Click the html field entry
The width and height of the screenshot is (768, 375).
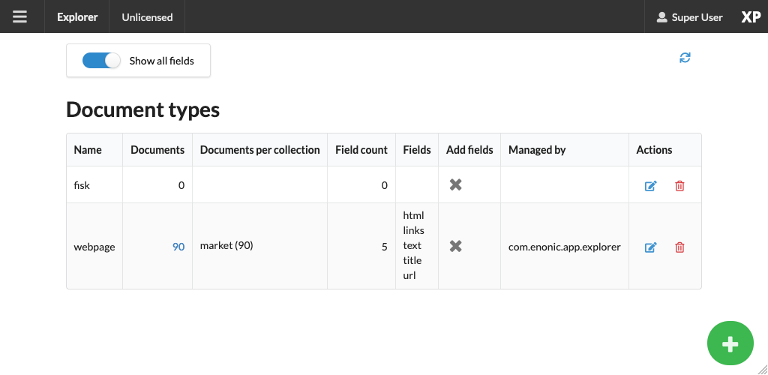pos(413,215)
